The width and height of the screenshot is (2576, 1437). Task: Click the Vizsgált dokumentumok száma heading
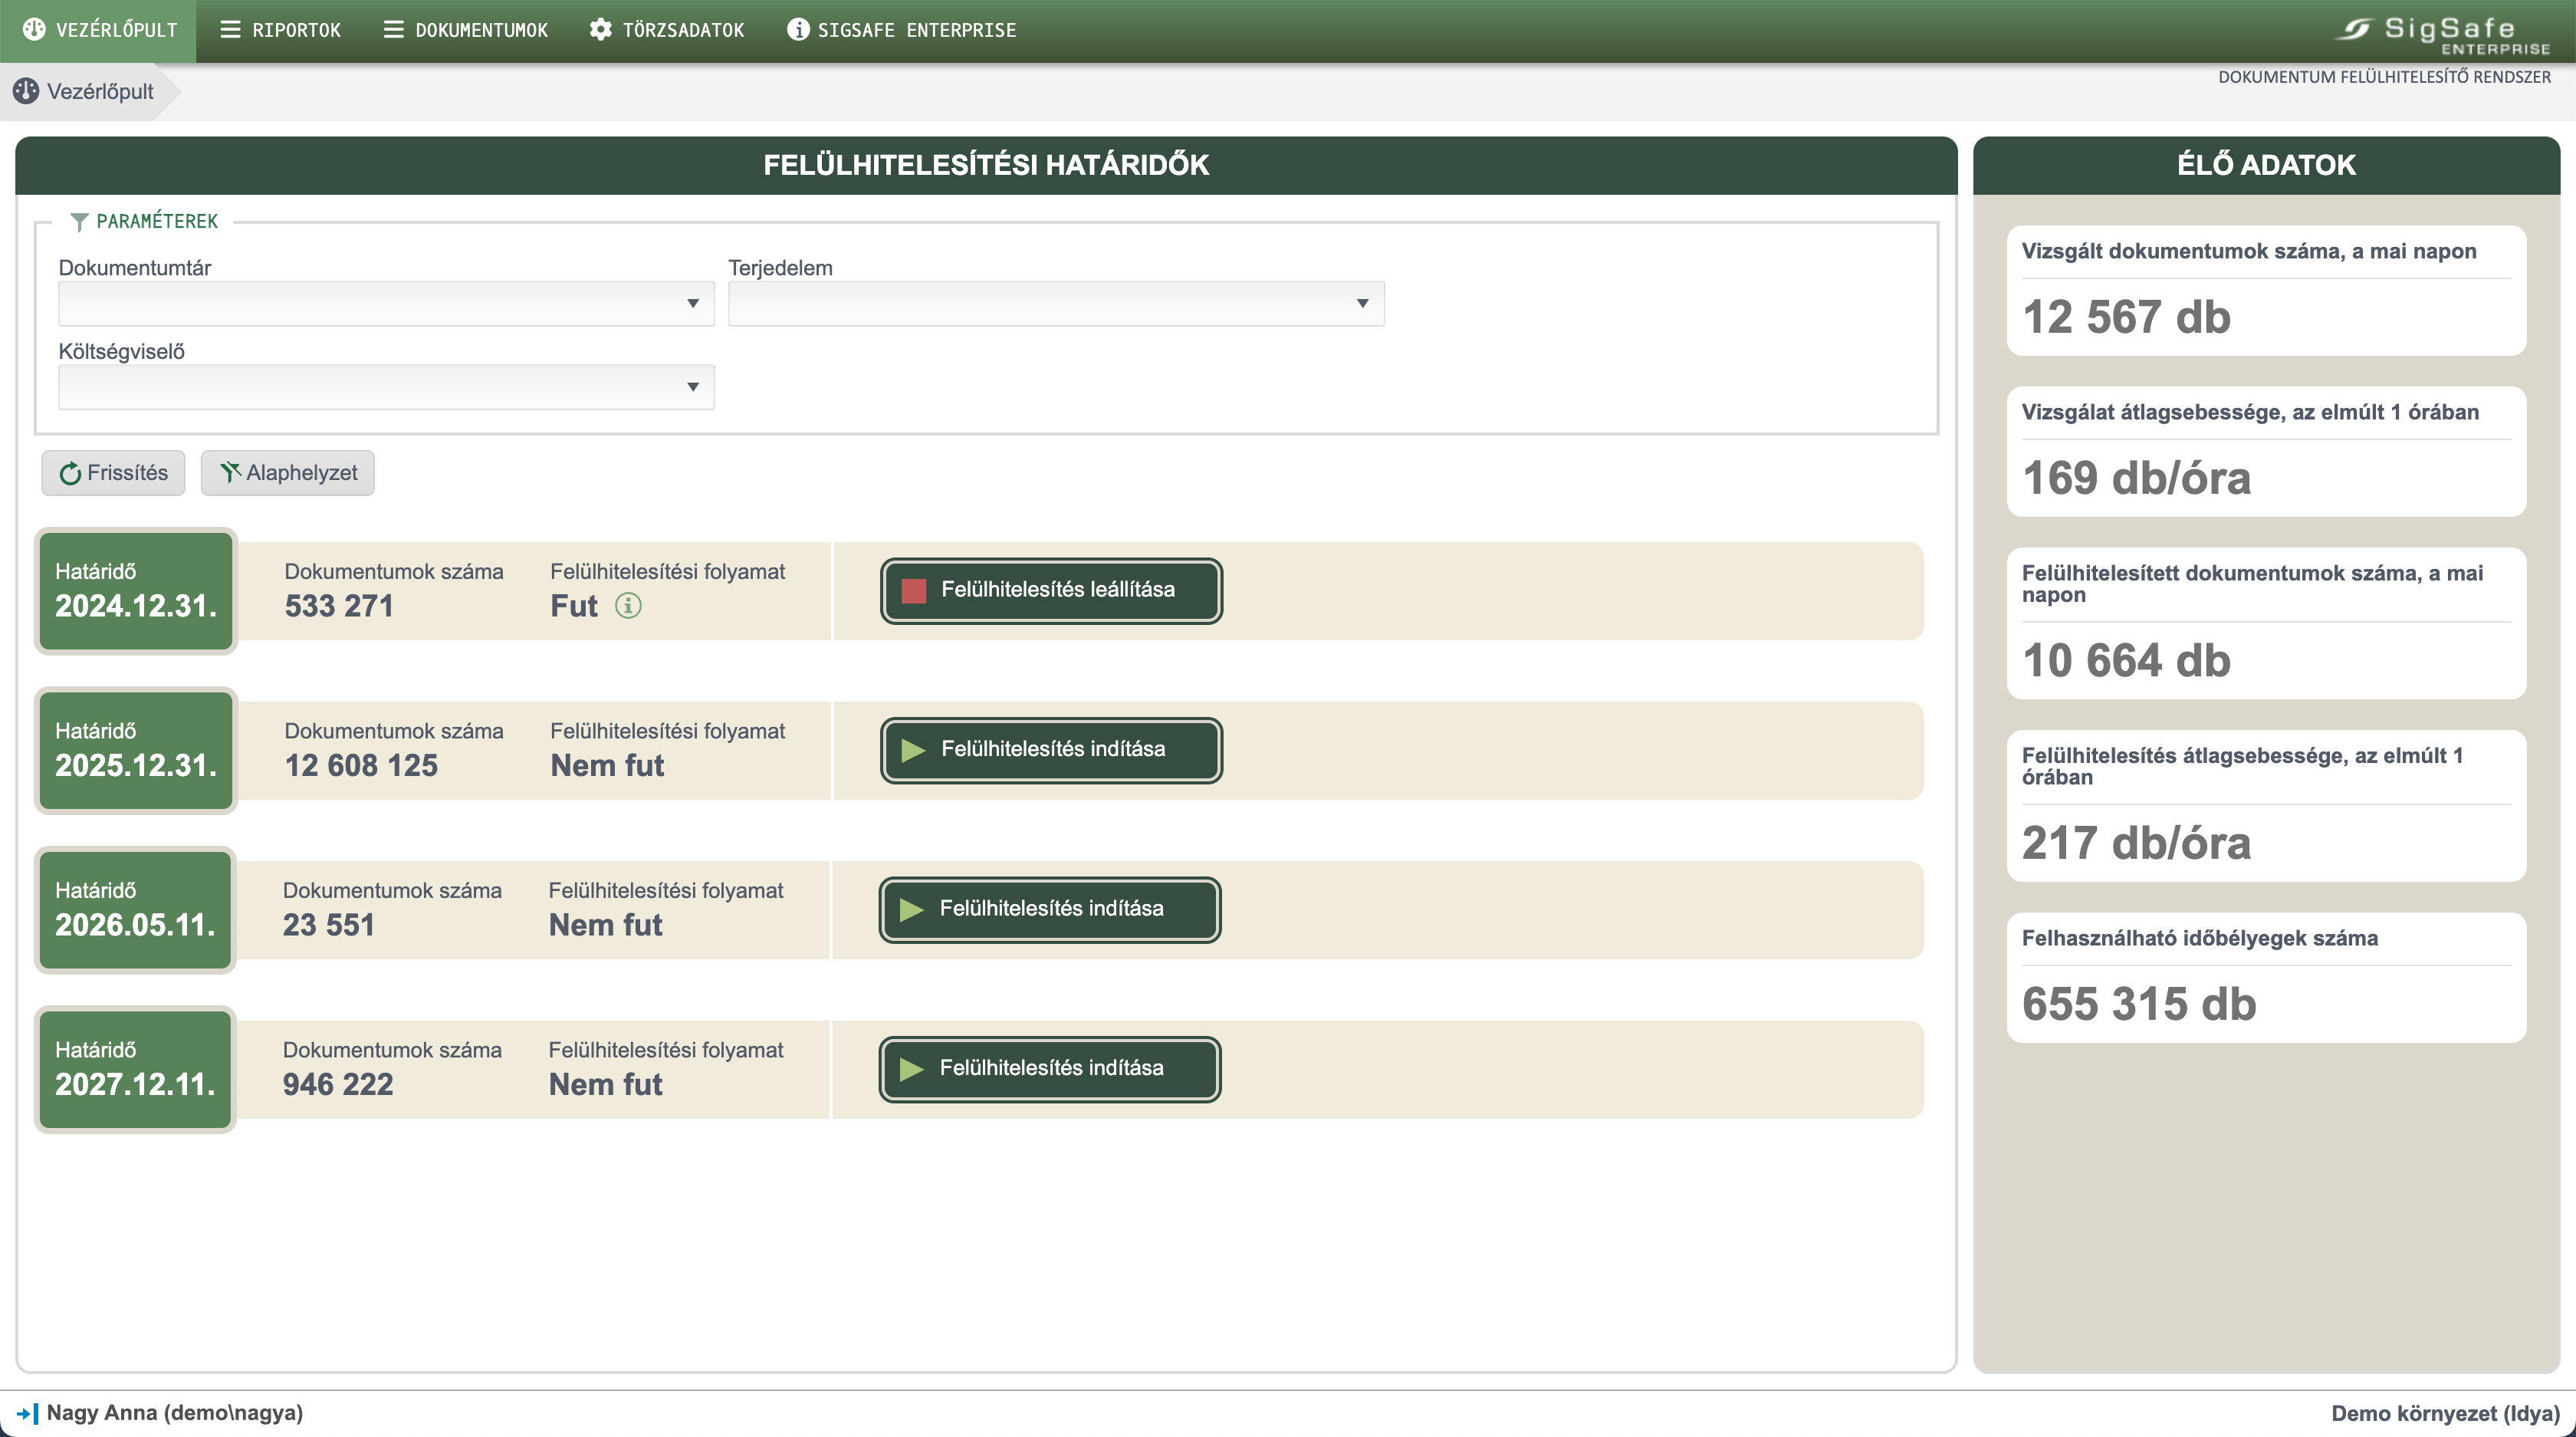2249,251
